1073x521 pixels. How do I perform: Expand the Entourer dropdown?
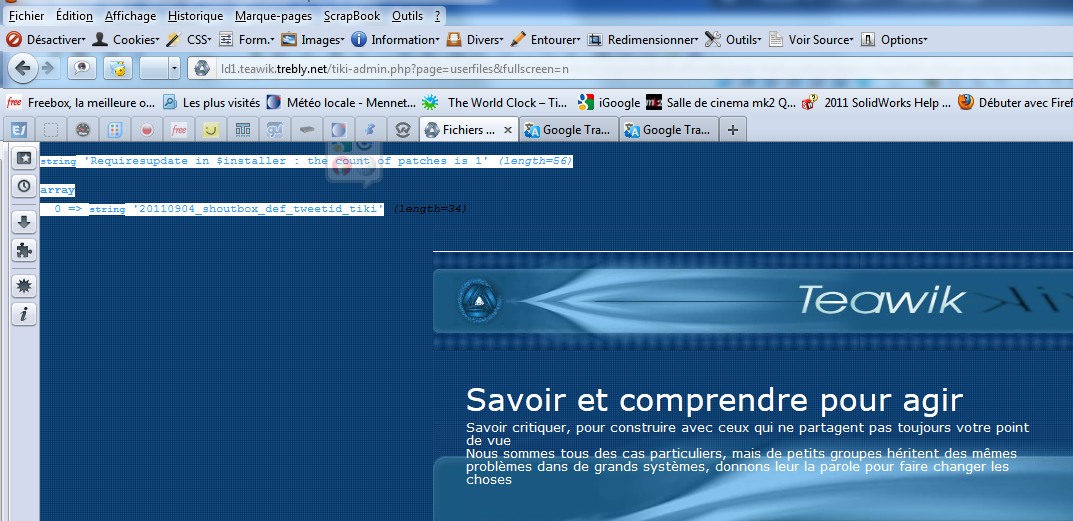[545, 40]
